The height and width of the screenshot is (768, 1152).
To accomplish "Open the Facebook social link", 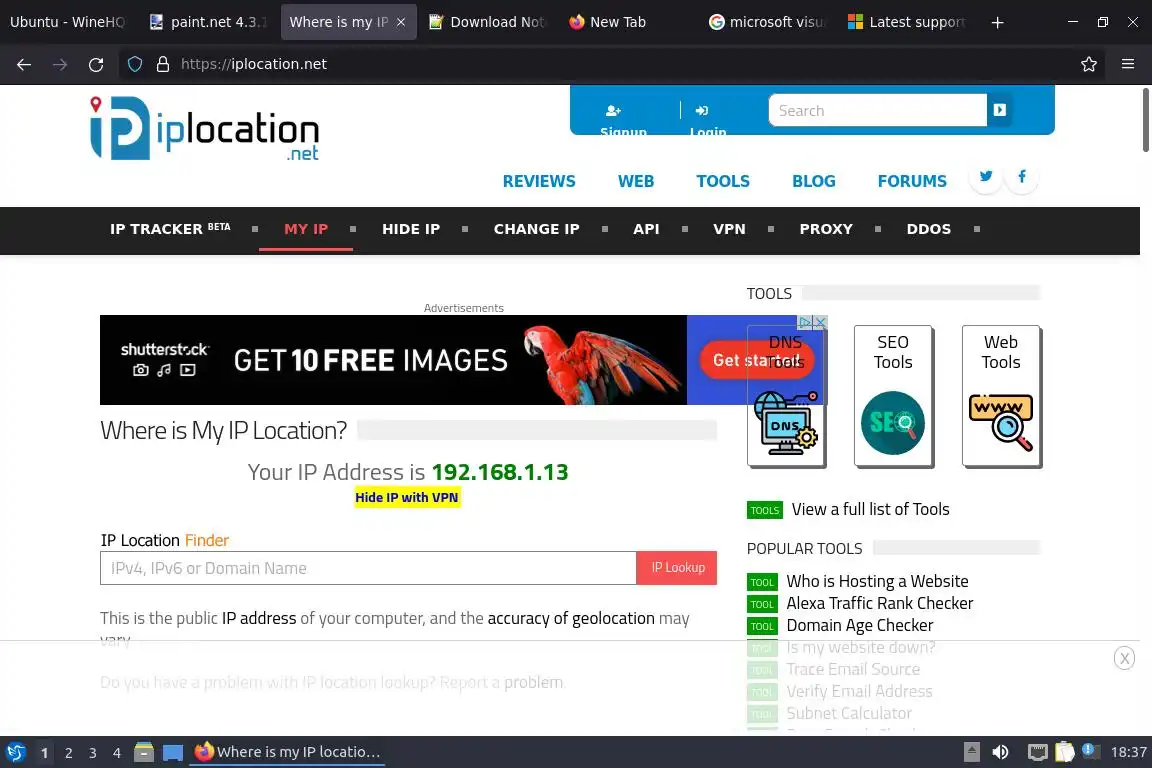I will point(1022,176).
